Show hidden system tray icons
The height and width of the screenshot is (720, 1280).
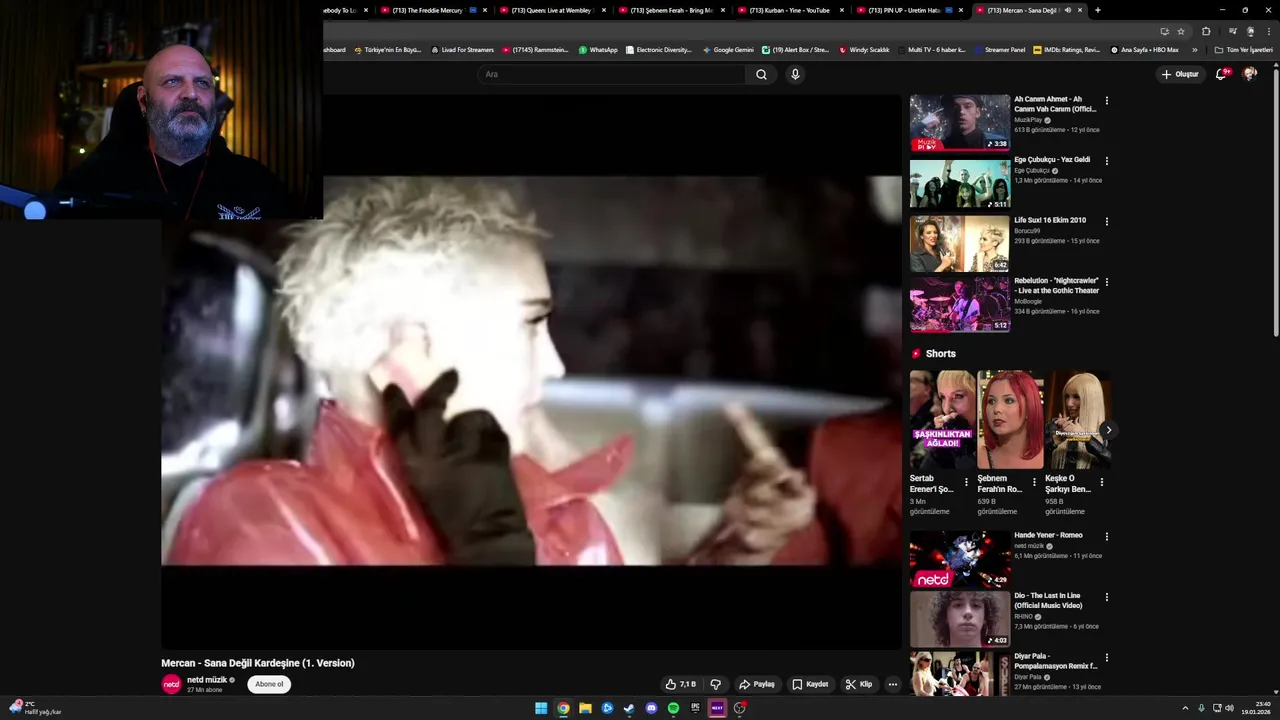coord(1185,708)
